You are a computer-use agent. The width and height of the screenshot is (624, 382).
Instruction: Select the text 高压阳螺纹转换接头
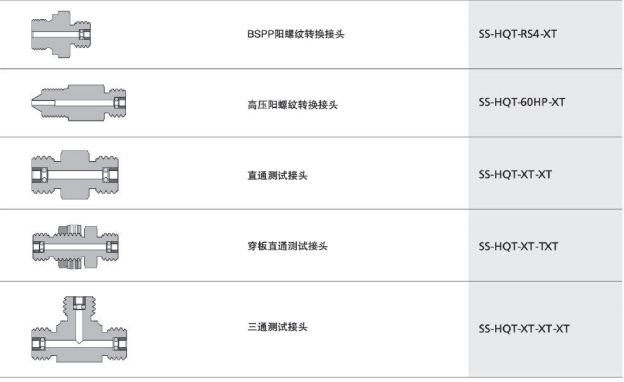tap(292, 105)
